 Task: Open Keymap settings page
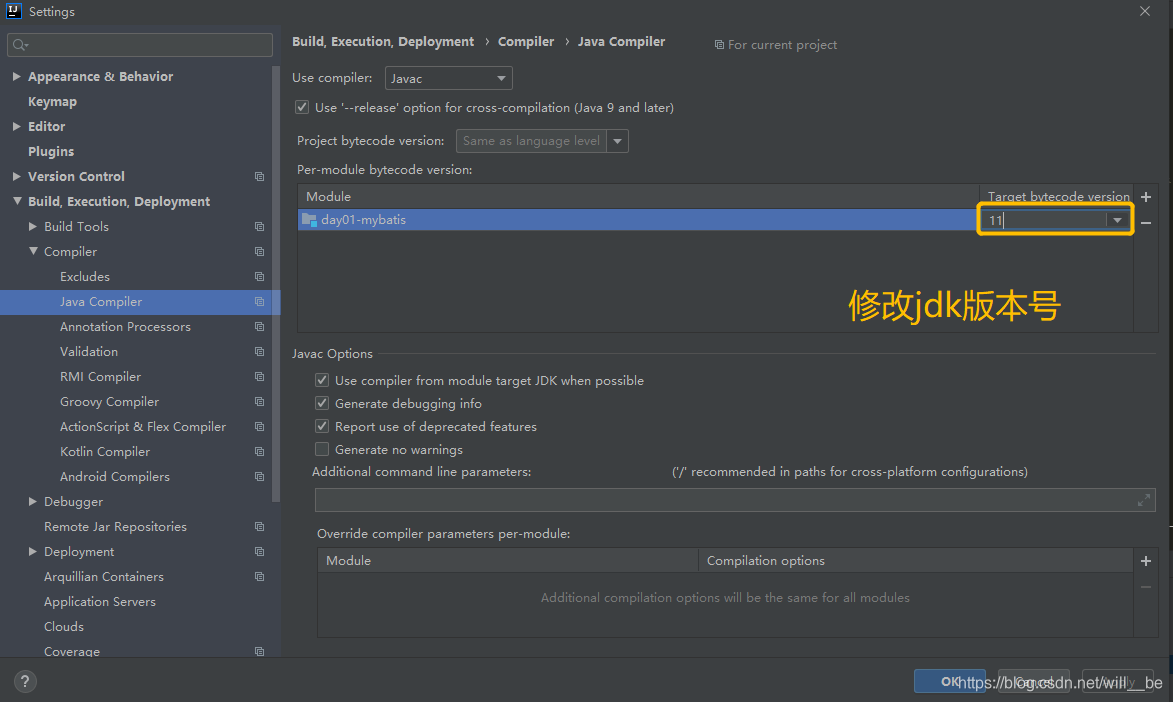tap(52, 102)
